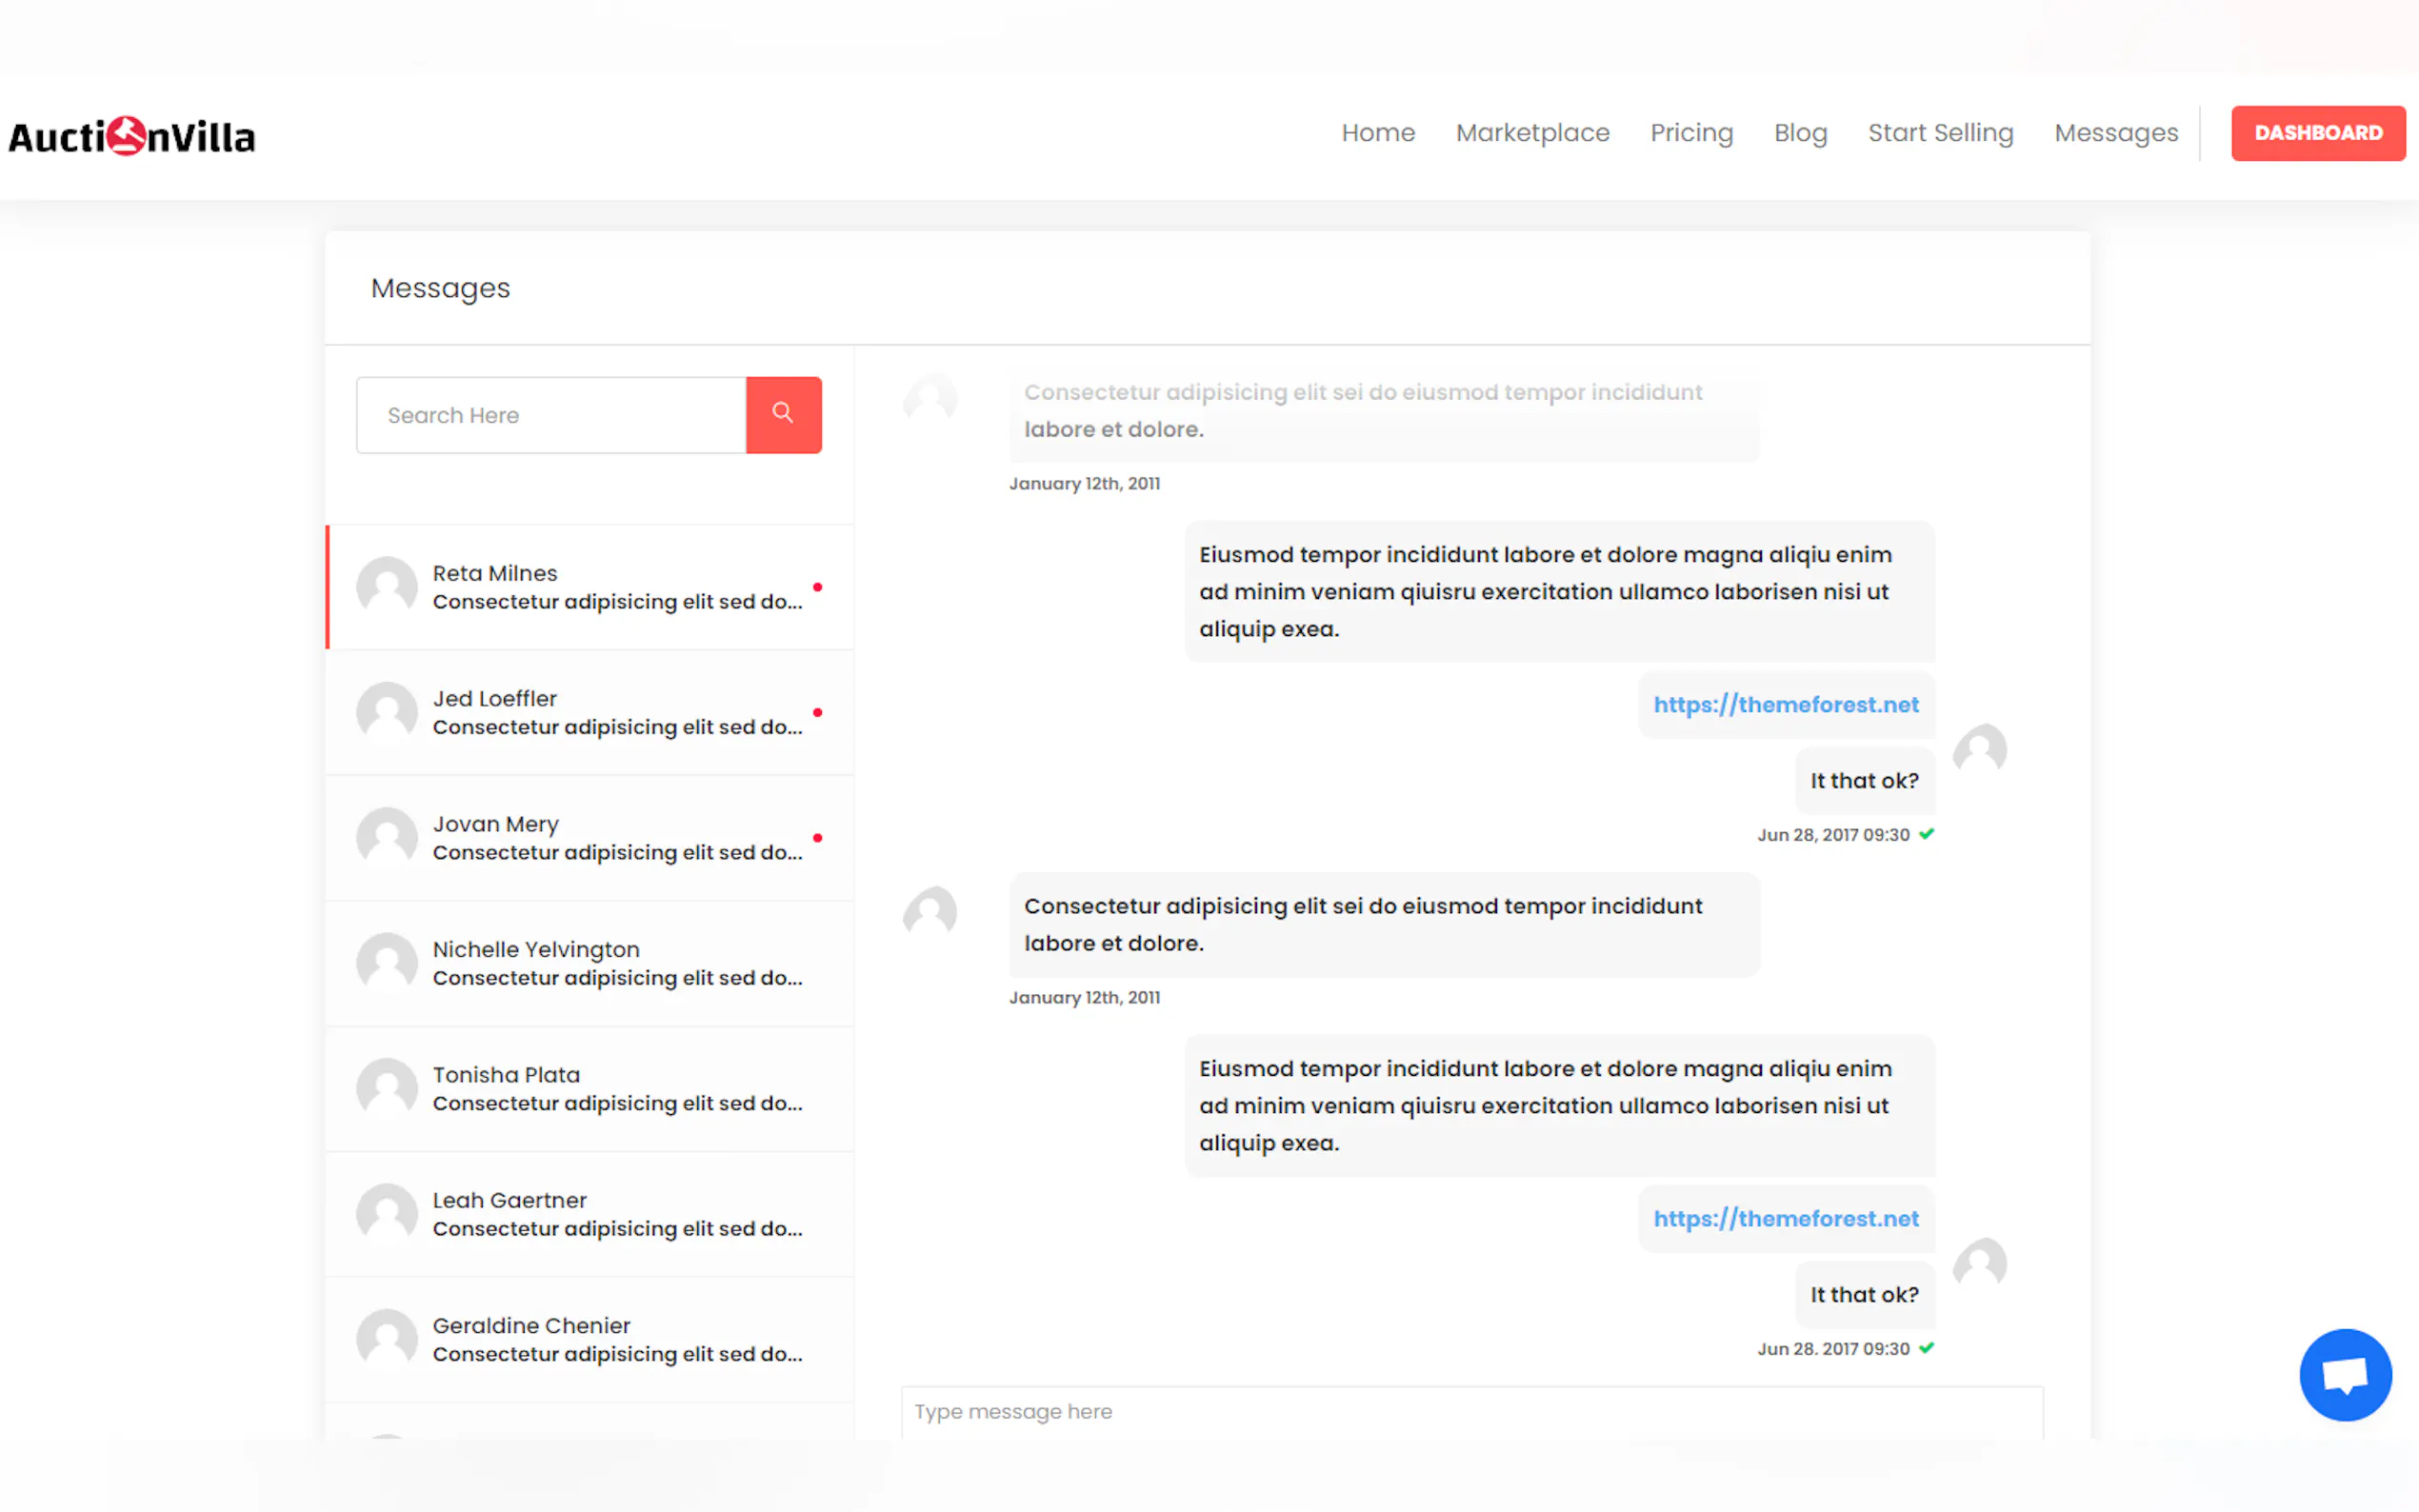Open the Pricing page
The height and width of the screenshot is (1512, 2419).
point(1691,133)
